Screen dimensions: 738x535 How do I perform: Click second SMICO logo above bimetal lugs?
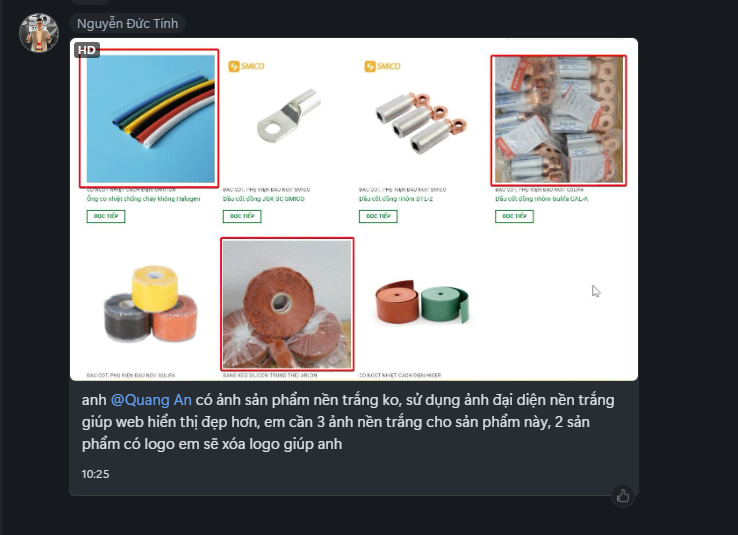point(382,66)
